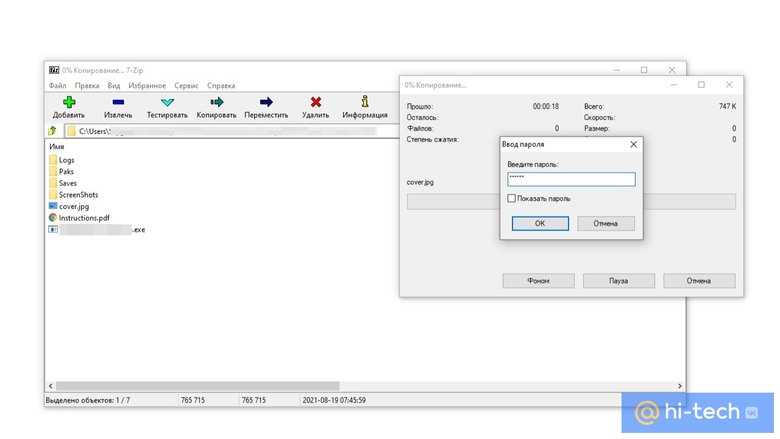The height and width of the screenshot is (439, 780).
Task: Select the .exe file icon
Action: tap(53, 230)
